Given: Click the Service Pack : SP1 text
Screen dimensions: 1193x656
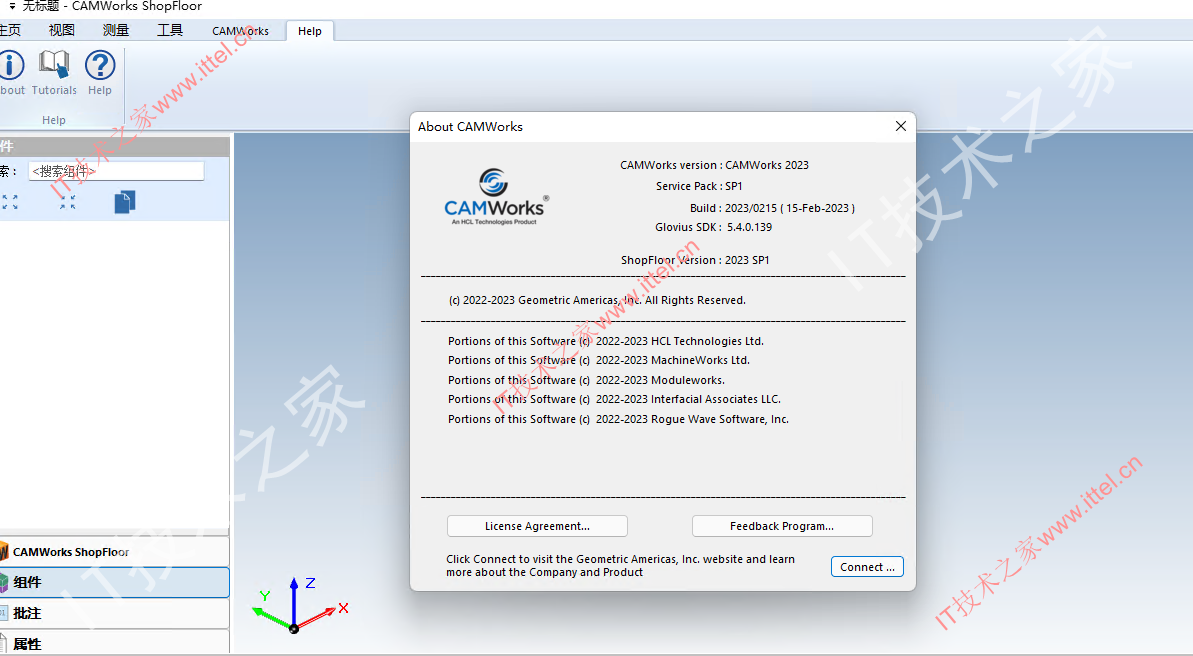Looking at the screenshot, I should [699, 186].
